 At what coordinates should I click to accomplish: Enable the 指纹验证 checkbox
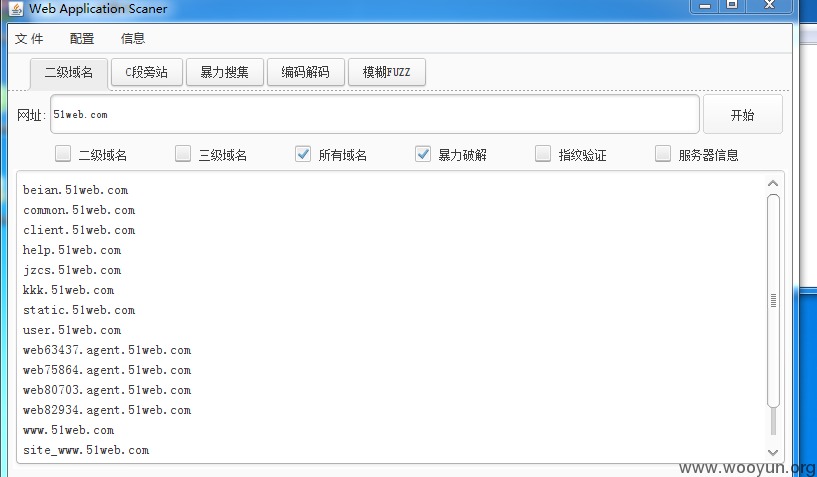pos(543,154)
